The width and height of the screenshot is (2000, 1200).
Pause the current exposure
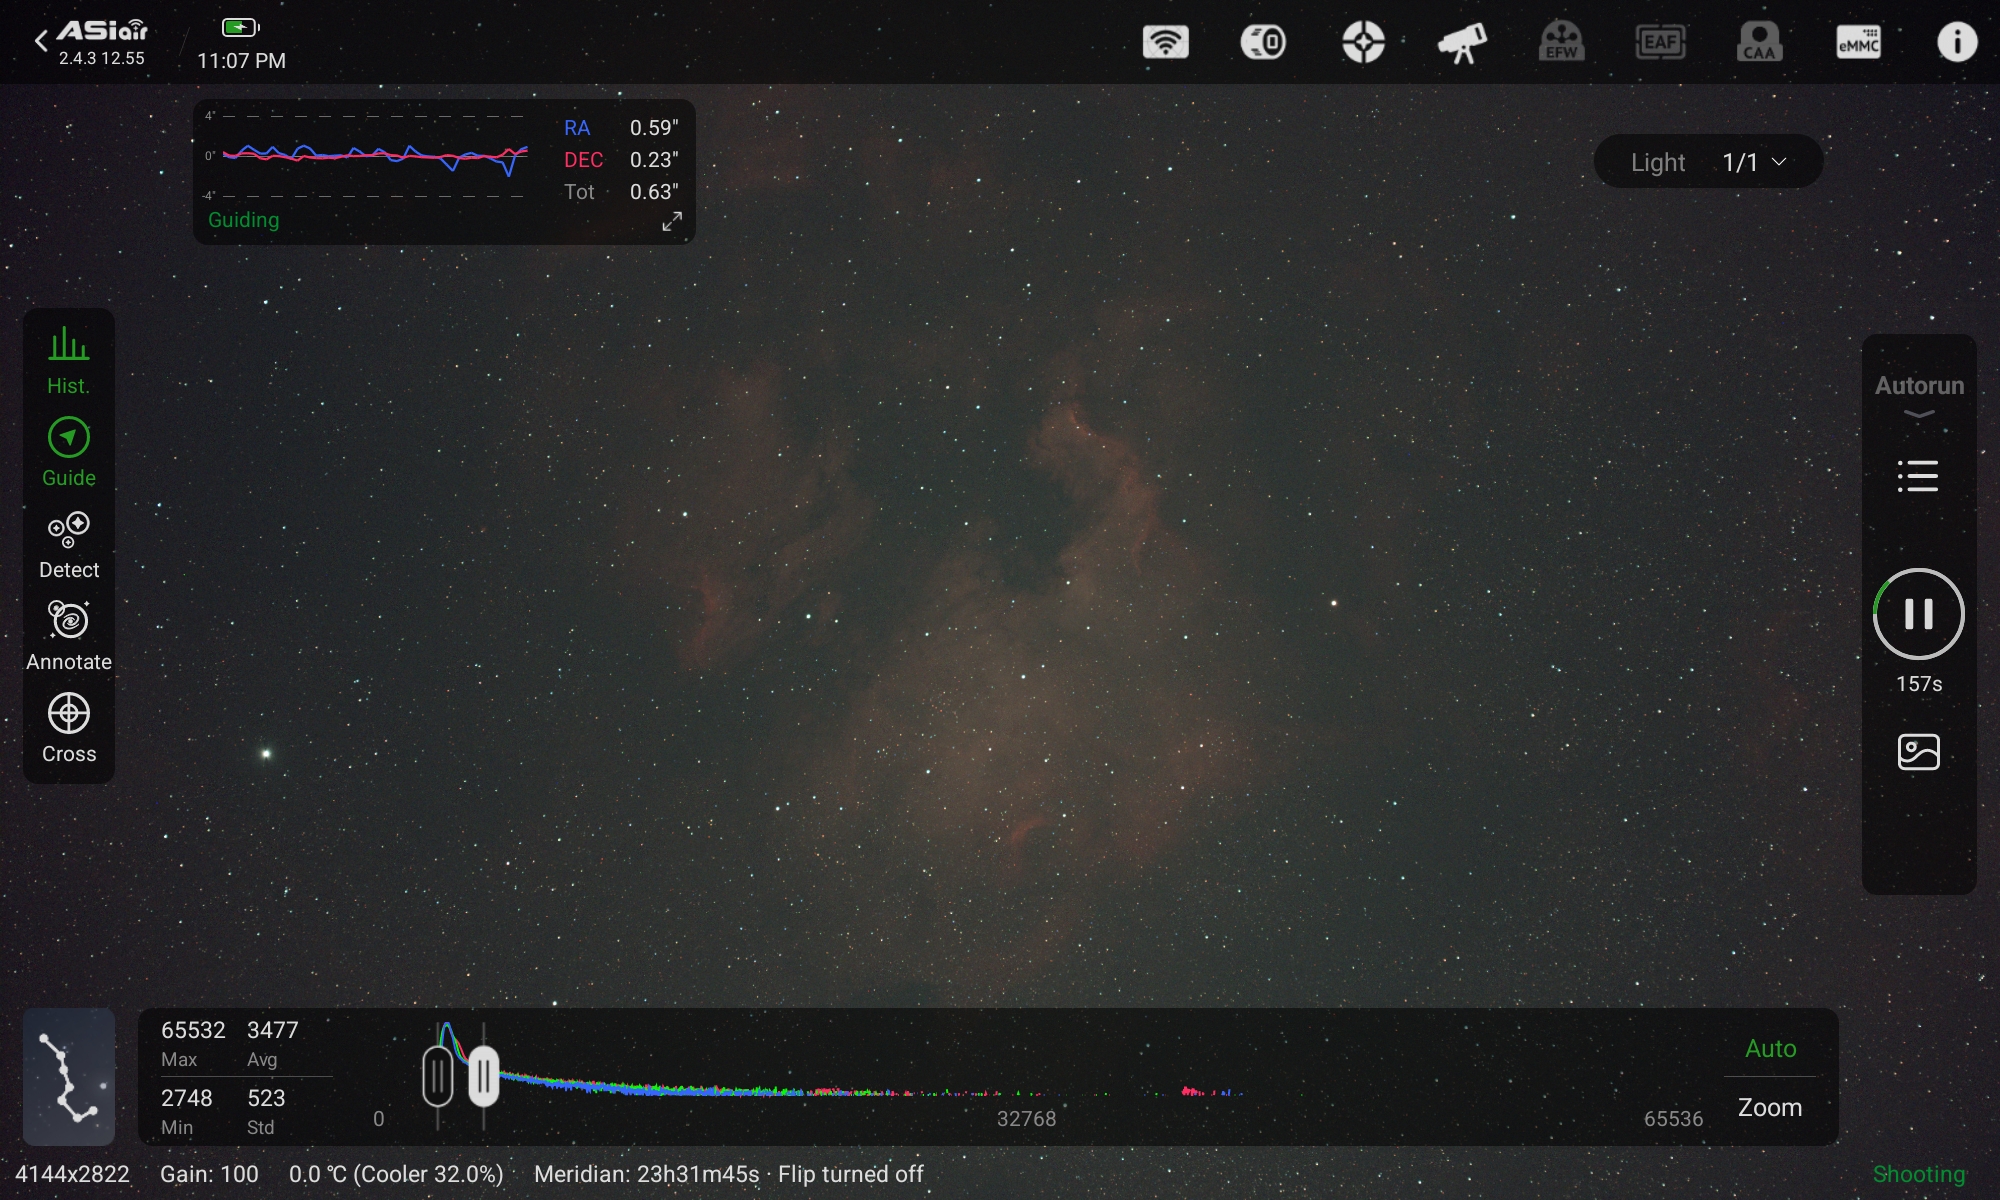[1918, 614]
